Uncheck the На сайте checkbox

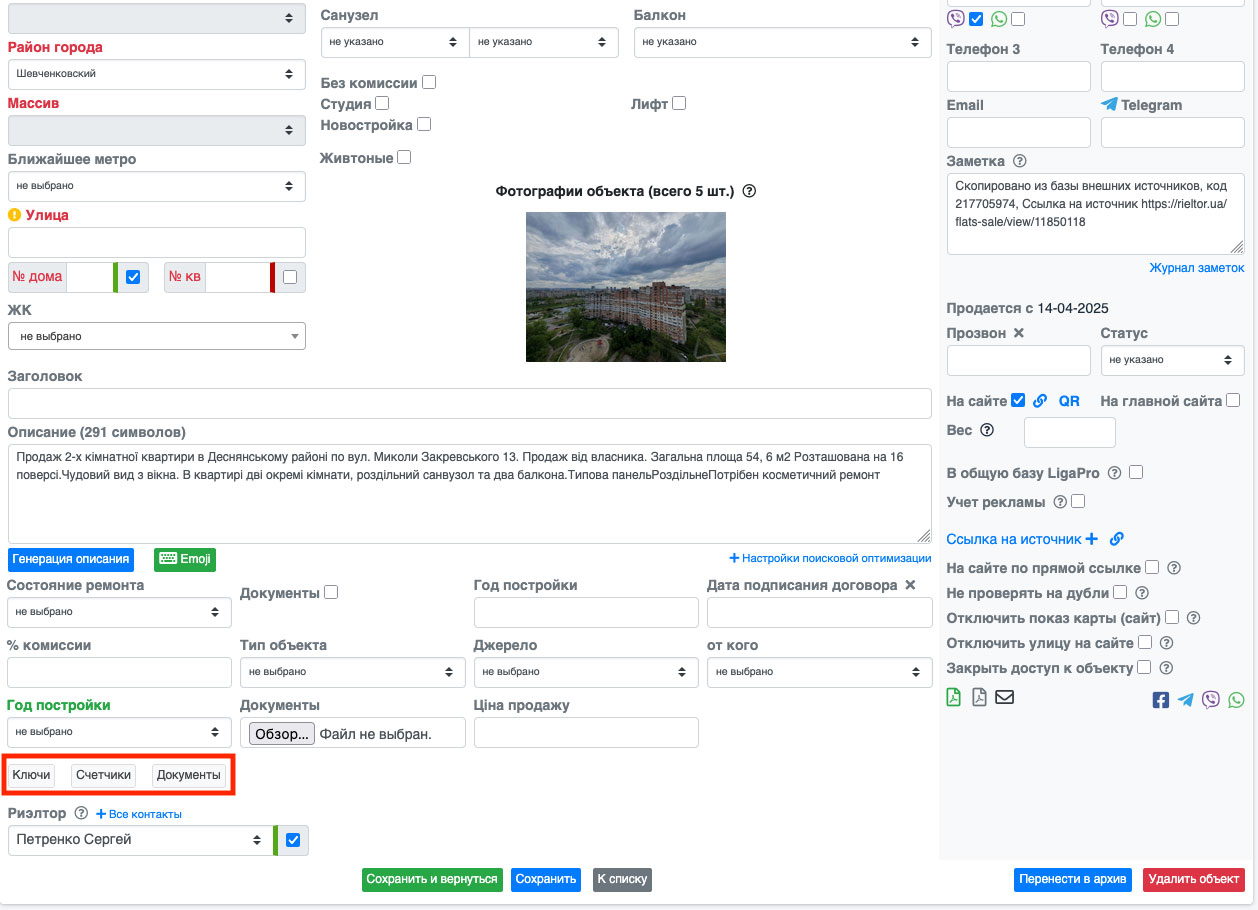tap(1018, 401)
